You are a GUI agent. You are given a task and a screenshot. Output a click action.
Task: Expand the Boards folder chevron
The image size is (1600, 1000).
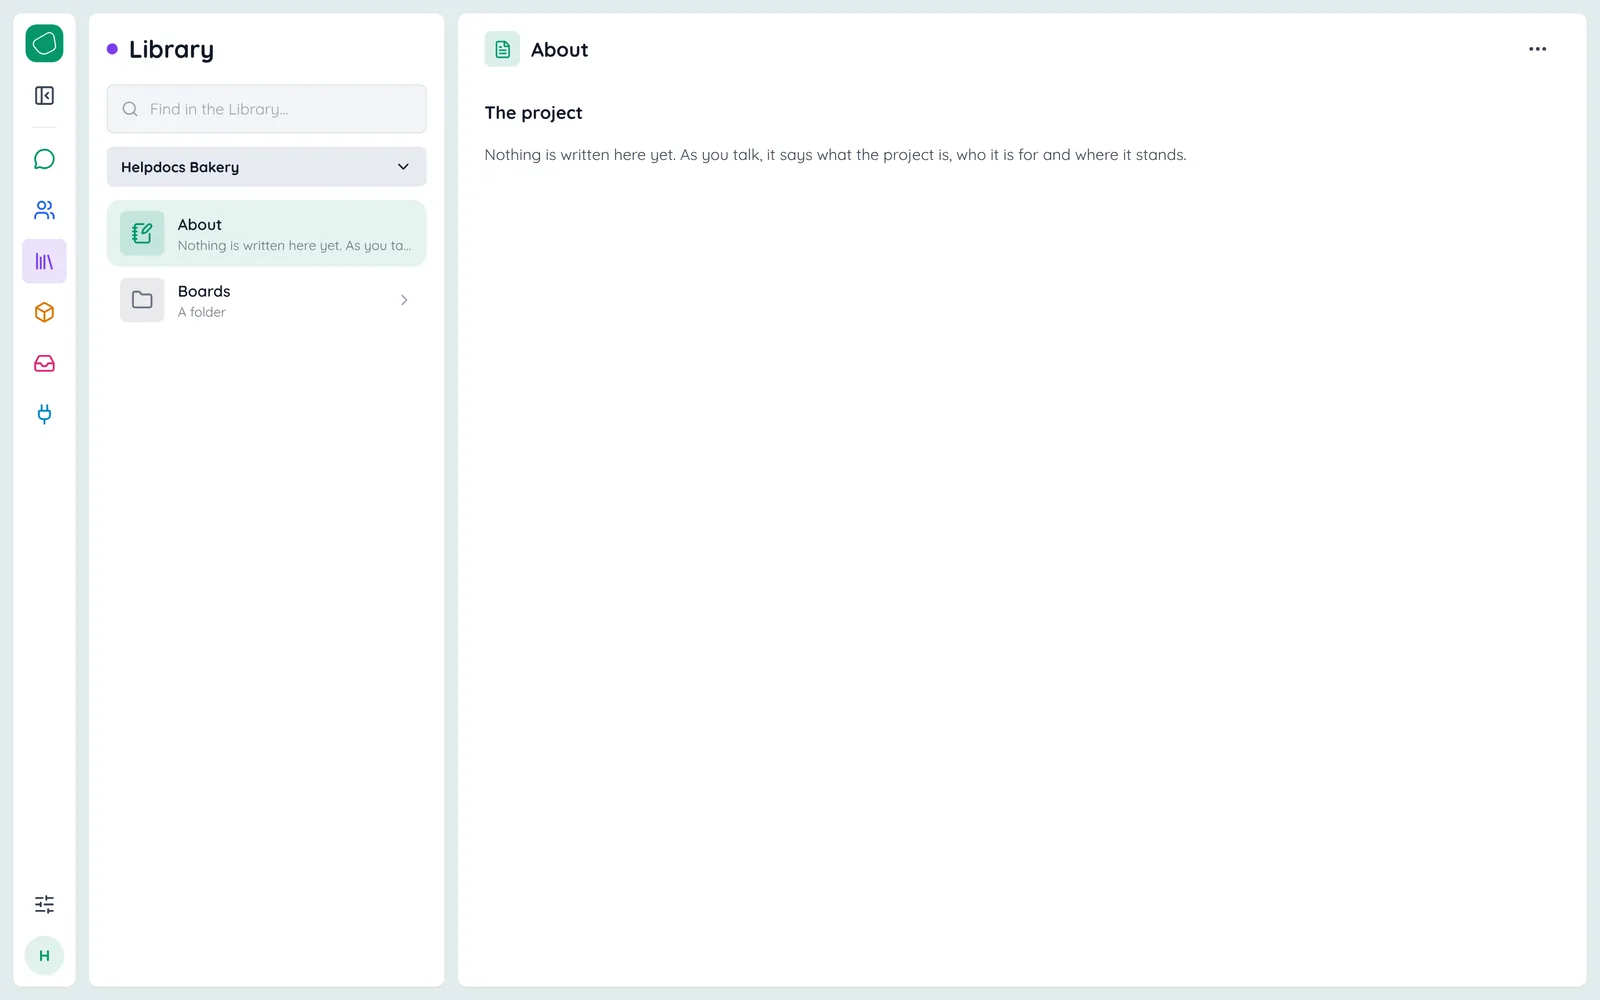404,300
